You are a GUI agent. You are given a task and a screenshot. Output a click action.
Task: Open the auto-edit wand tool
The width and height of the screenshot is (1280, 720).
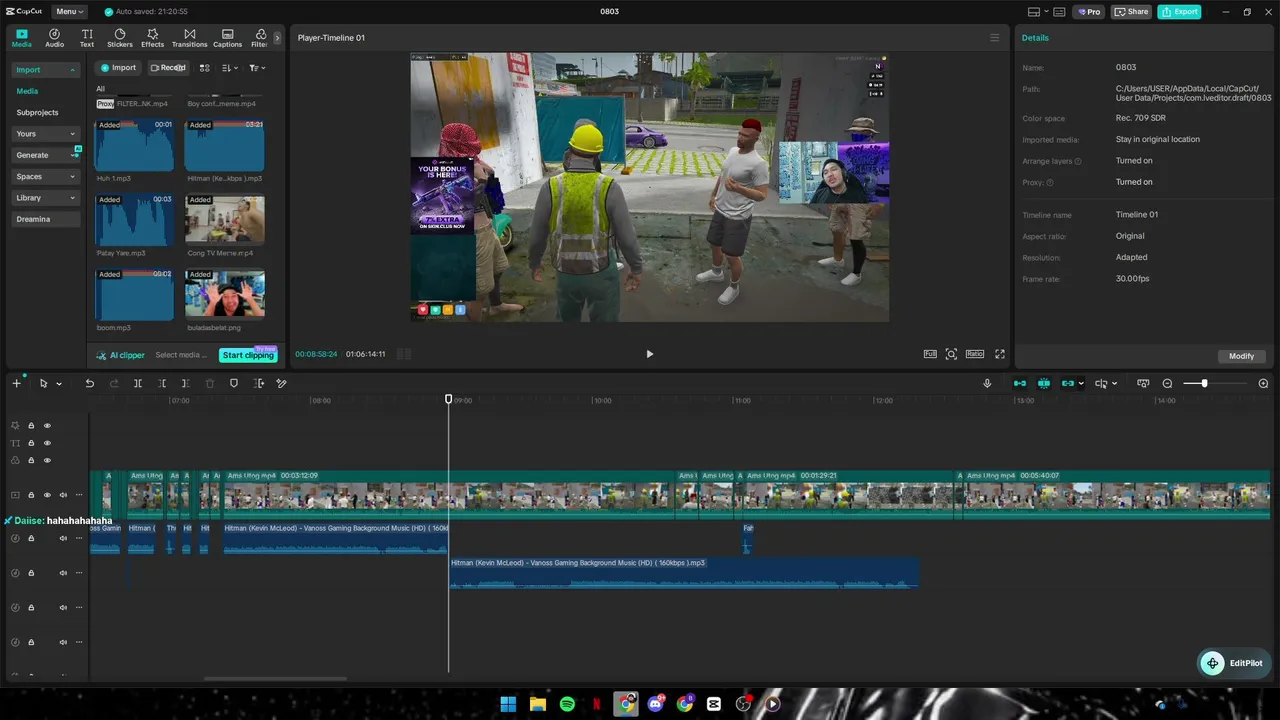tap(282, 384)
